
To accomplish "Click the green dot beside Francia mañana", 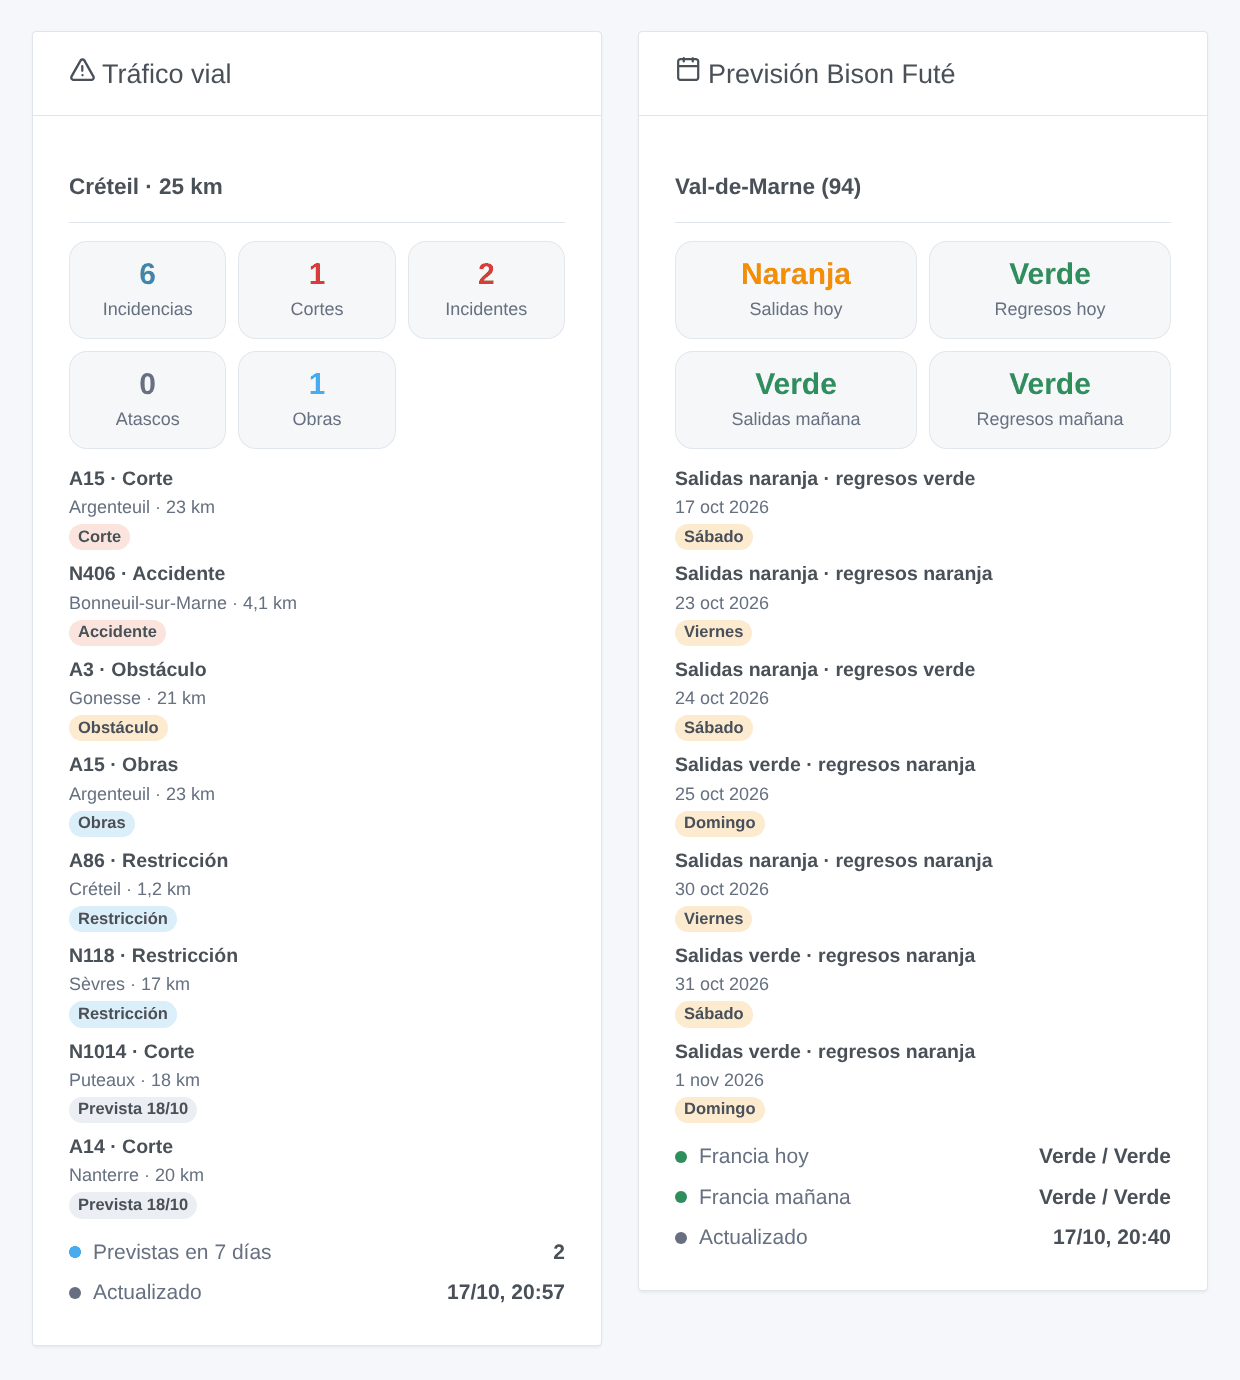I will [681, 1197].
